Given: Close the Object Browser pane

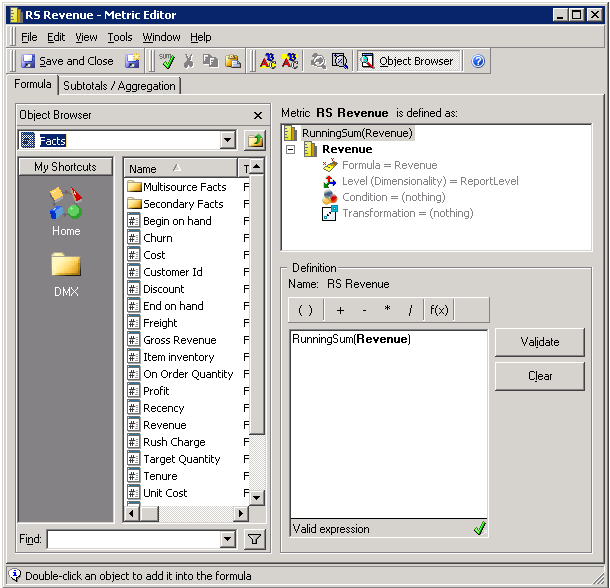Looking at the screenshot, I should coord(258,116).
